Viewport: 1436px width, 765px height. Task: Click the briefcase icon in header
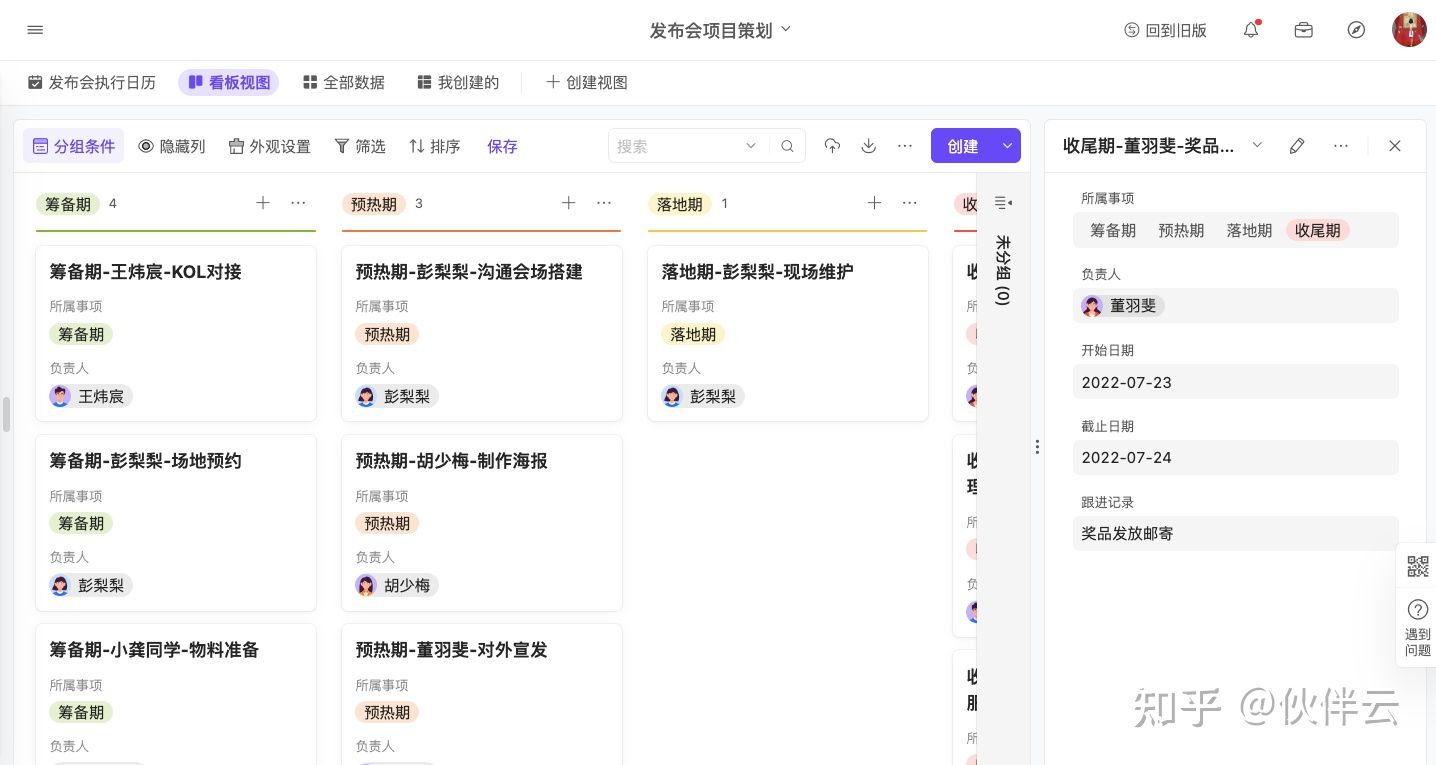pos(1303,30)
